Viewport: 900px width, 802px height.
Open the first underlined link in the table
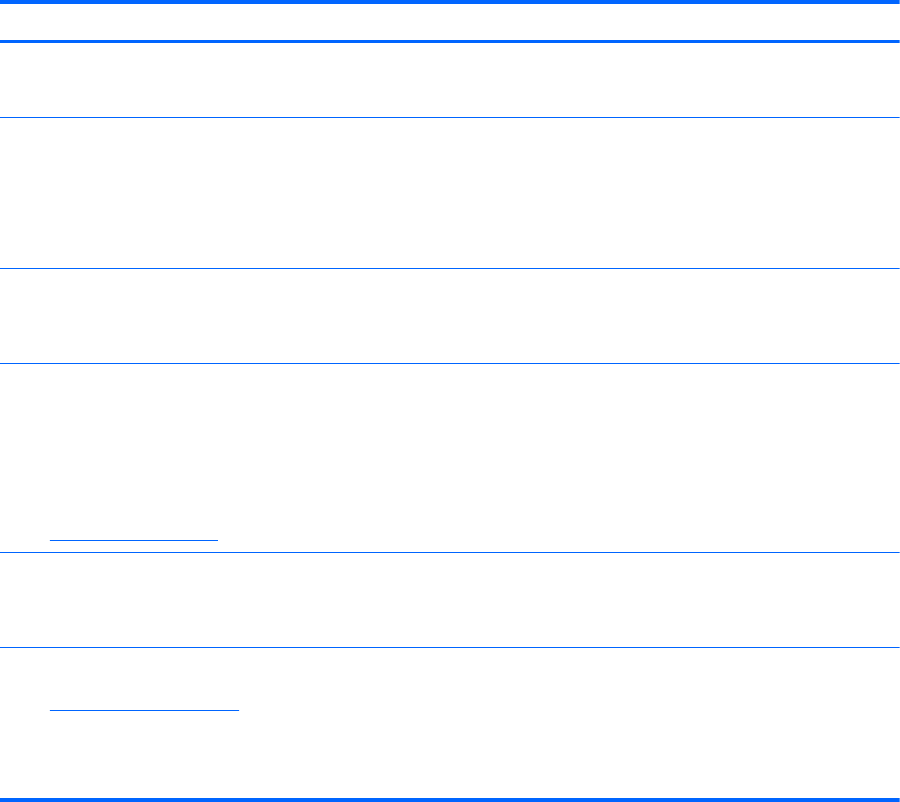coord(133,538)
